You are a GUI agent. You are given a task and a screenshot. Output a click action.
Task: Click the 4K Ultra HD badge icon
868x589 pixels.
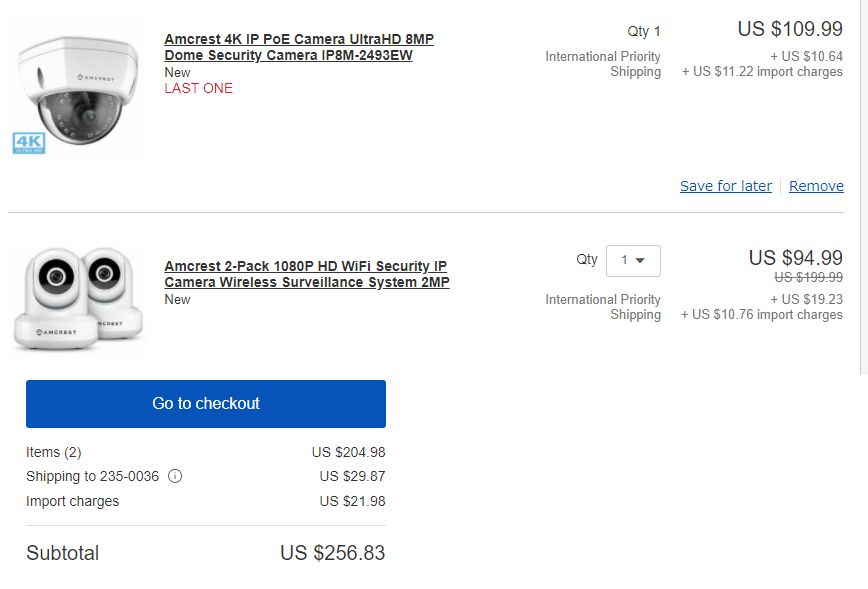click(x=28, y=143)
